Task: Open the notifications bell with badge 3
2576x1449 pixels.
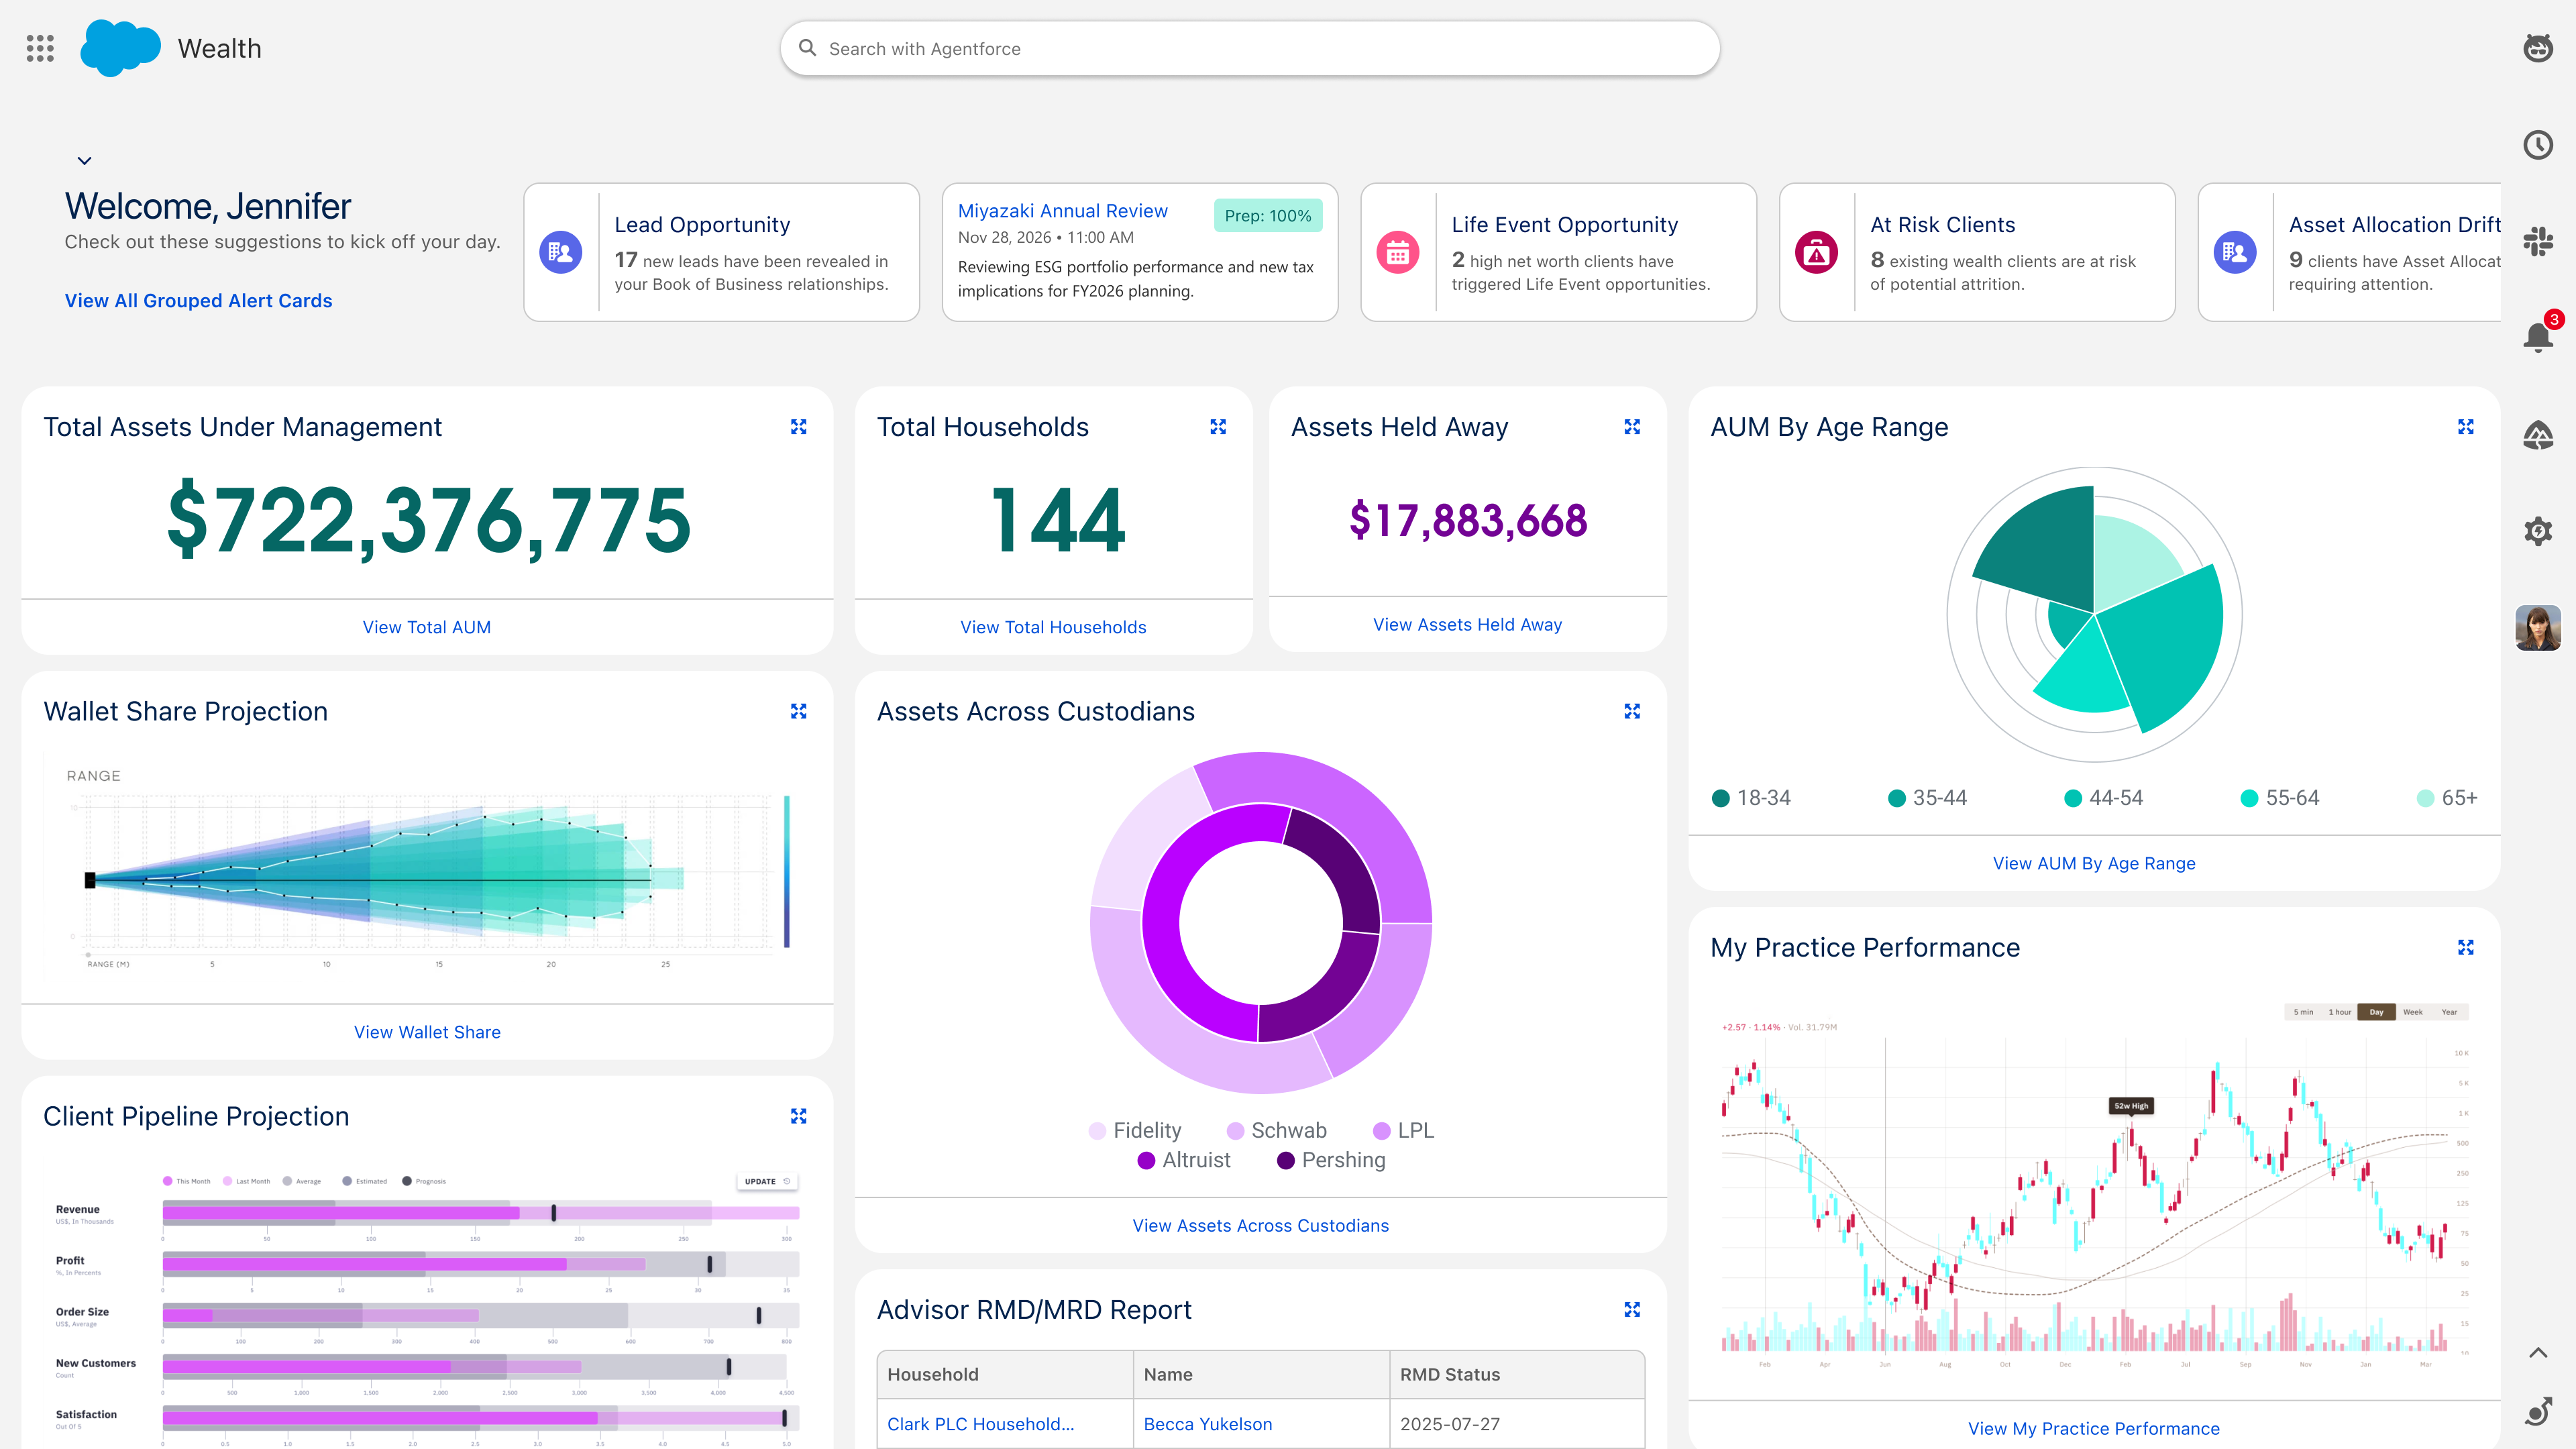Action: click(2538, 337)
